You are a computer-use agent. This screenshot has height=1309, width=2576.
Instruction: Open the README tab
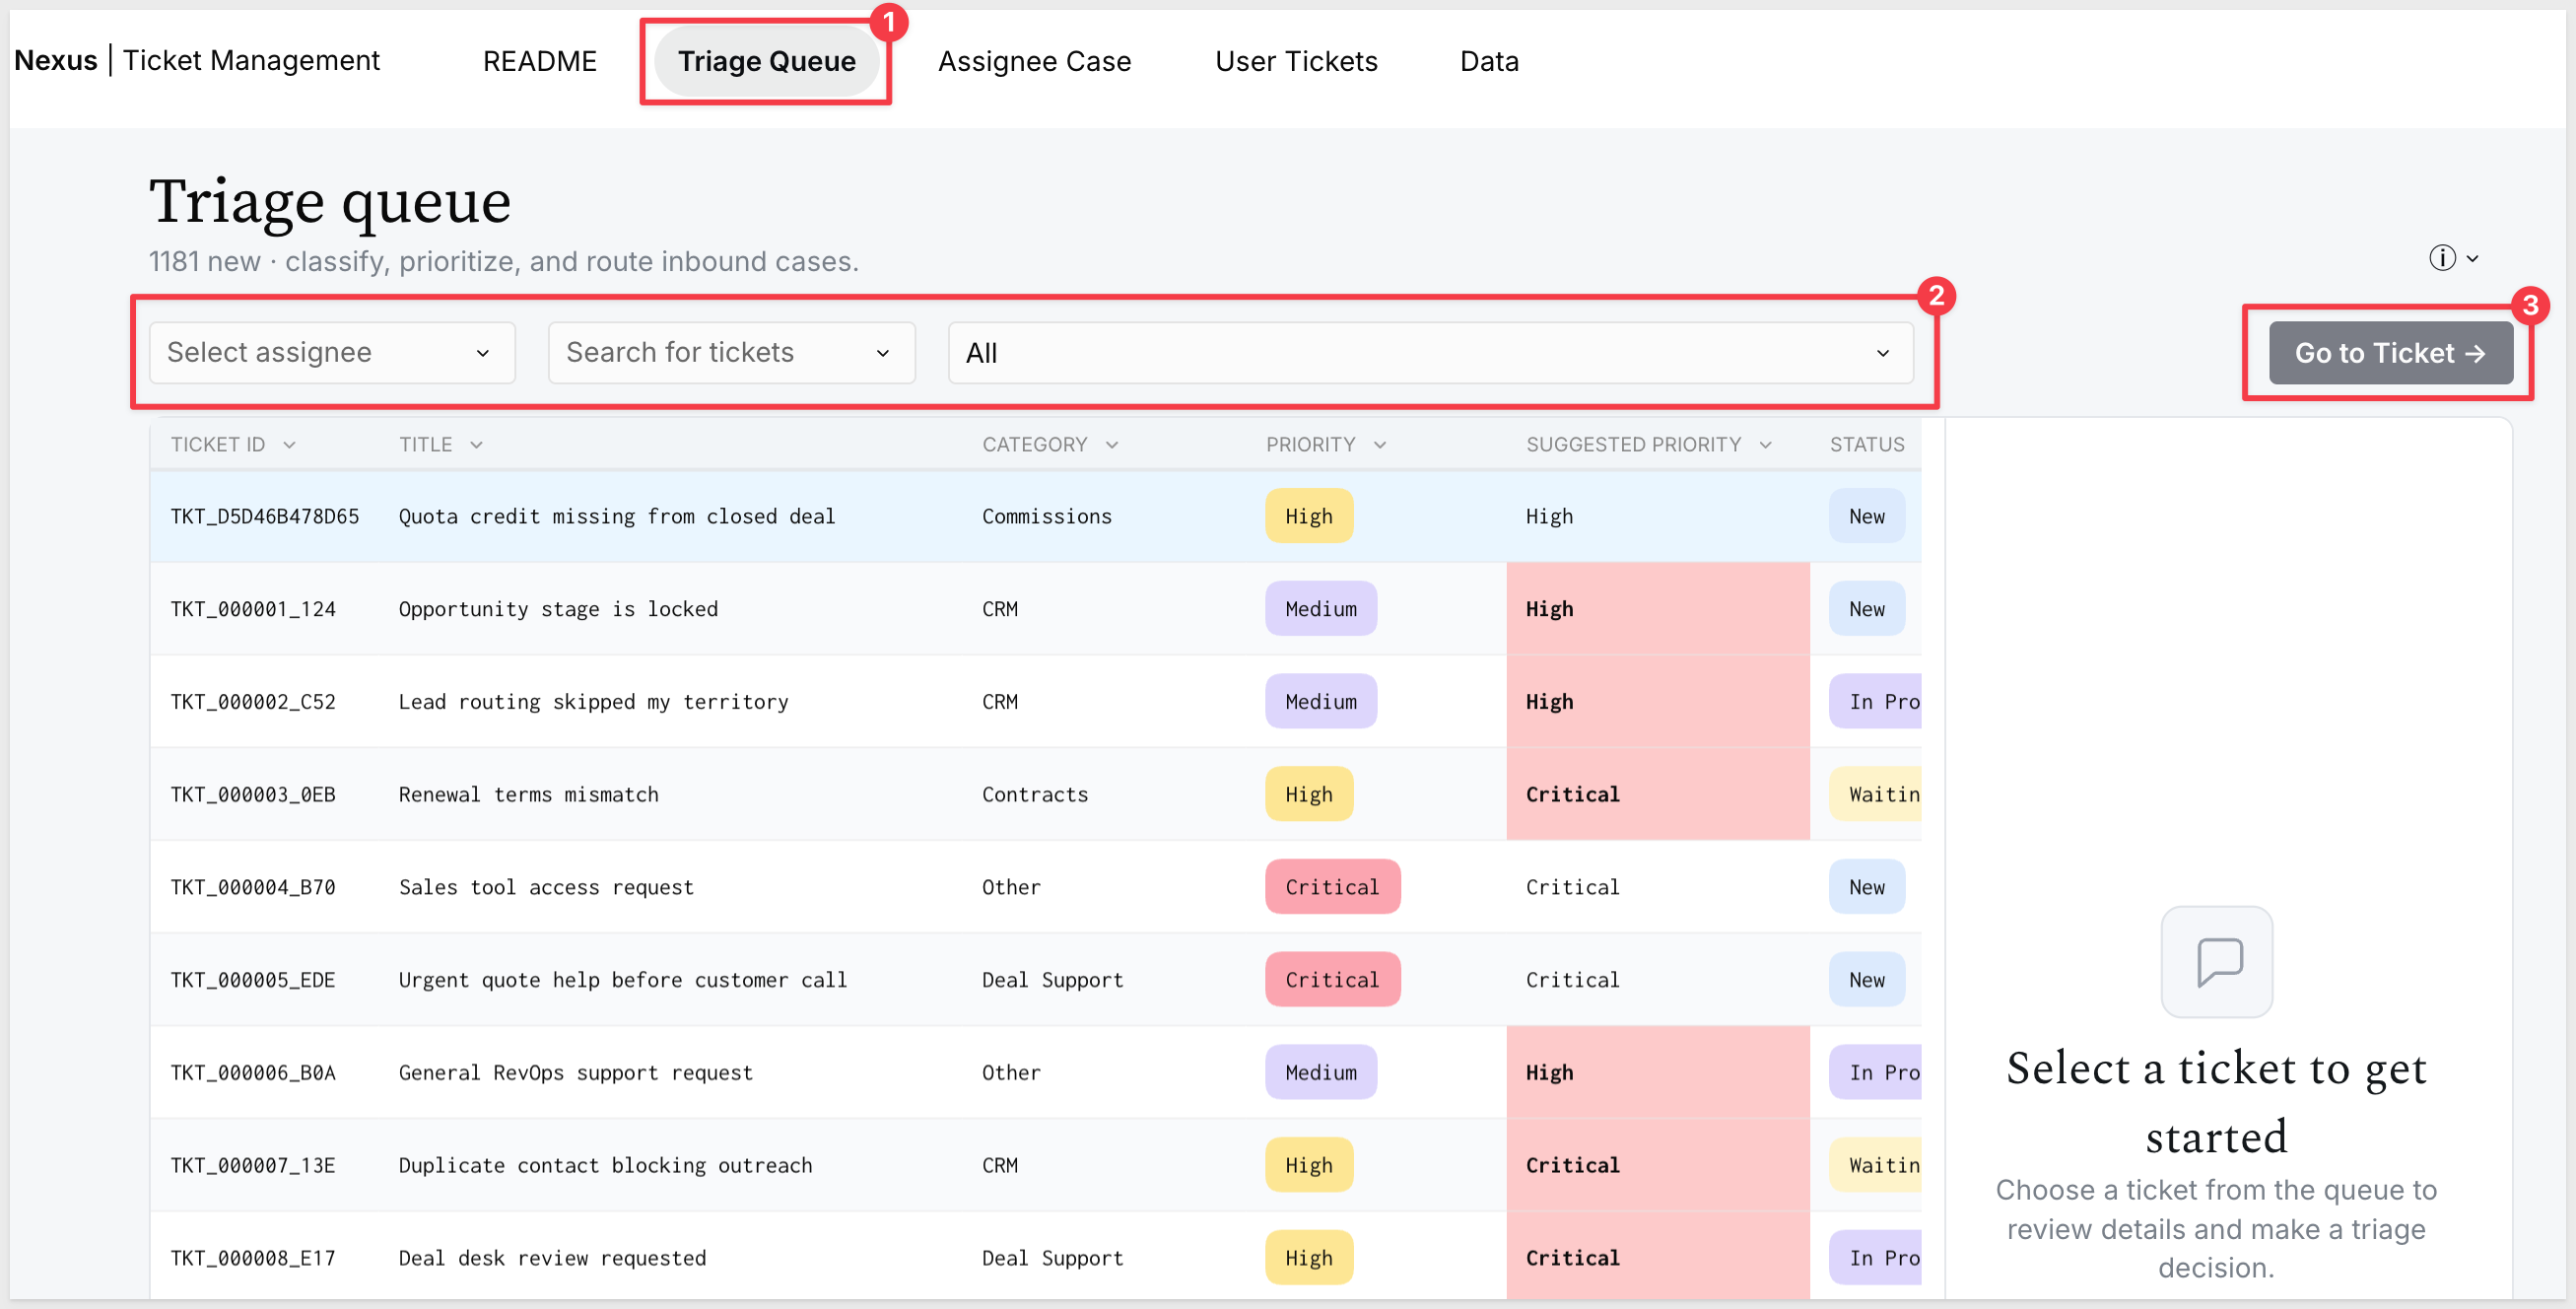click(x=540, y=61)
